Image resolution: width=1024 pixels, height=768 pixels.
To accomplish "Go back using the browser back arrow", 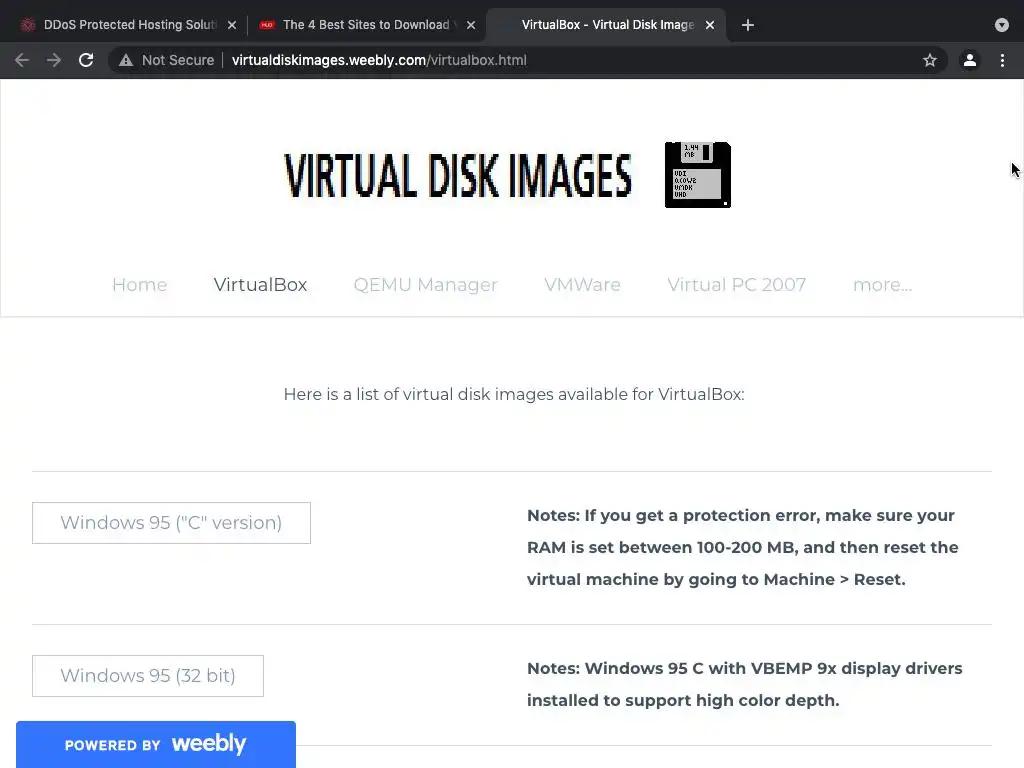I will [22, 60].
